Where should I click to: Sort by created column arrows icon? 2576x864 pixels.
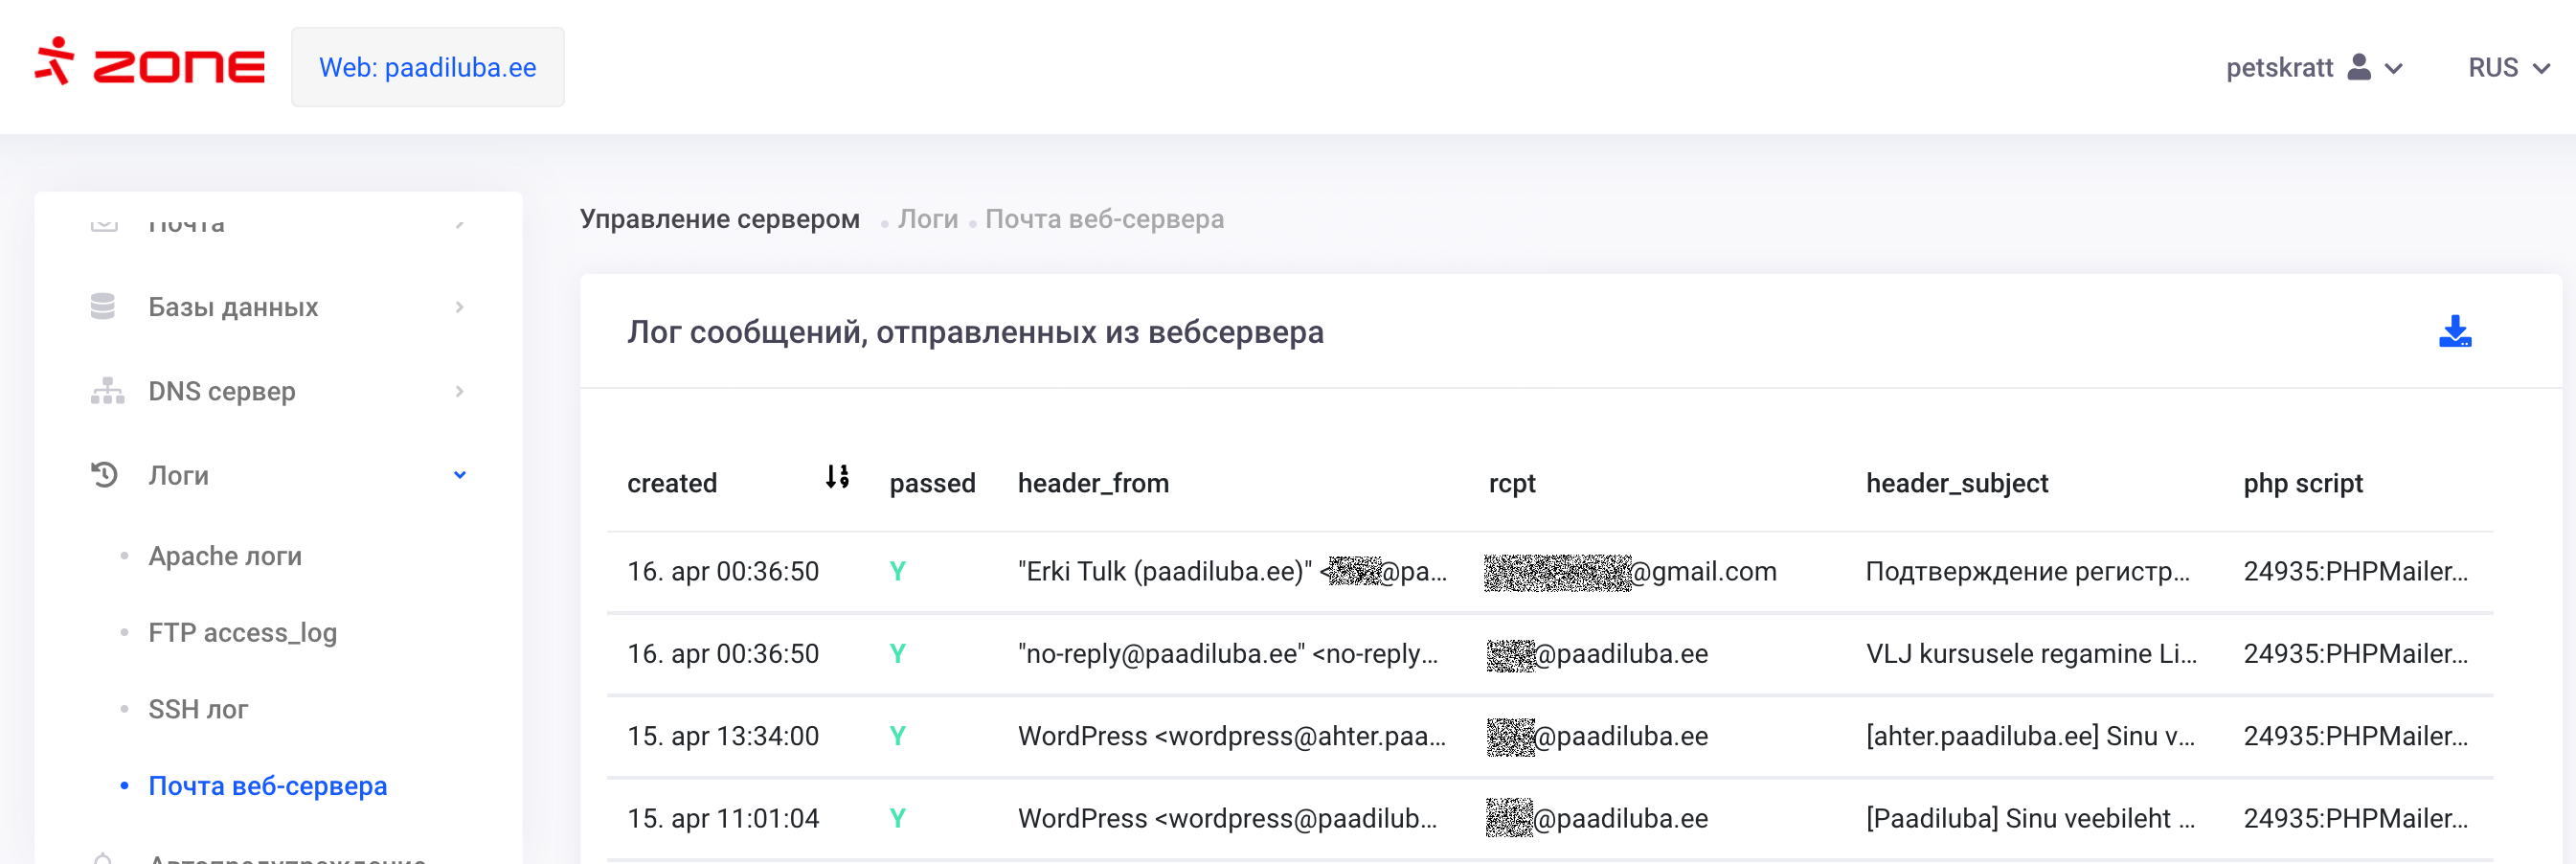(837, 478)
